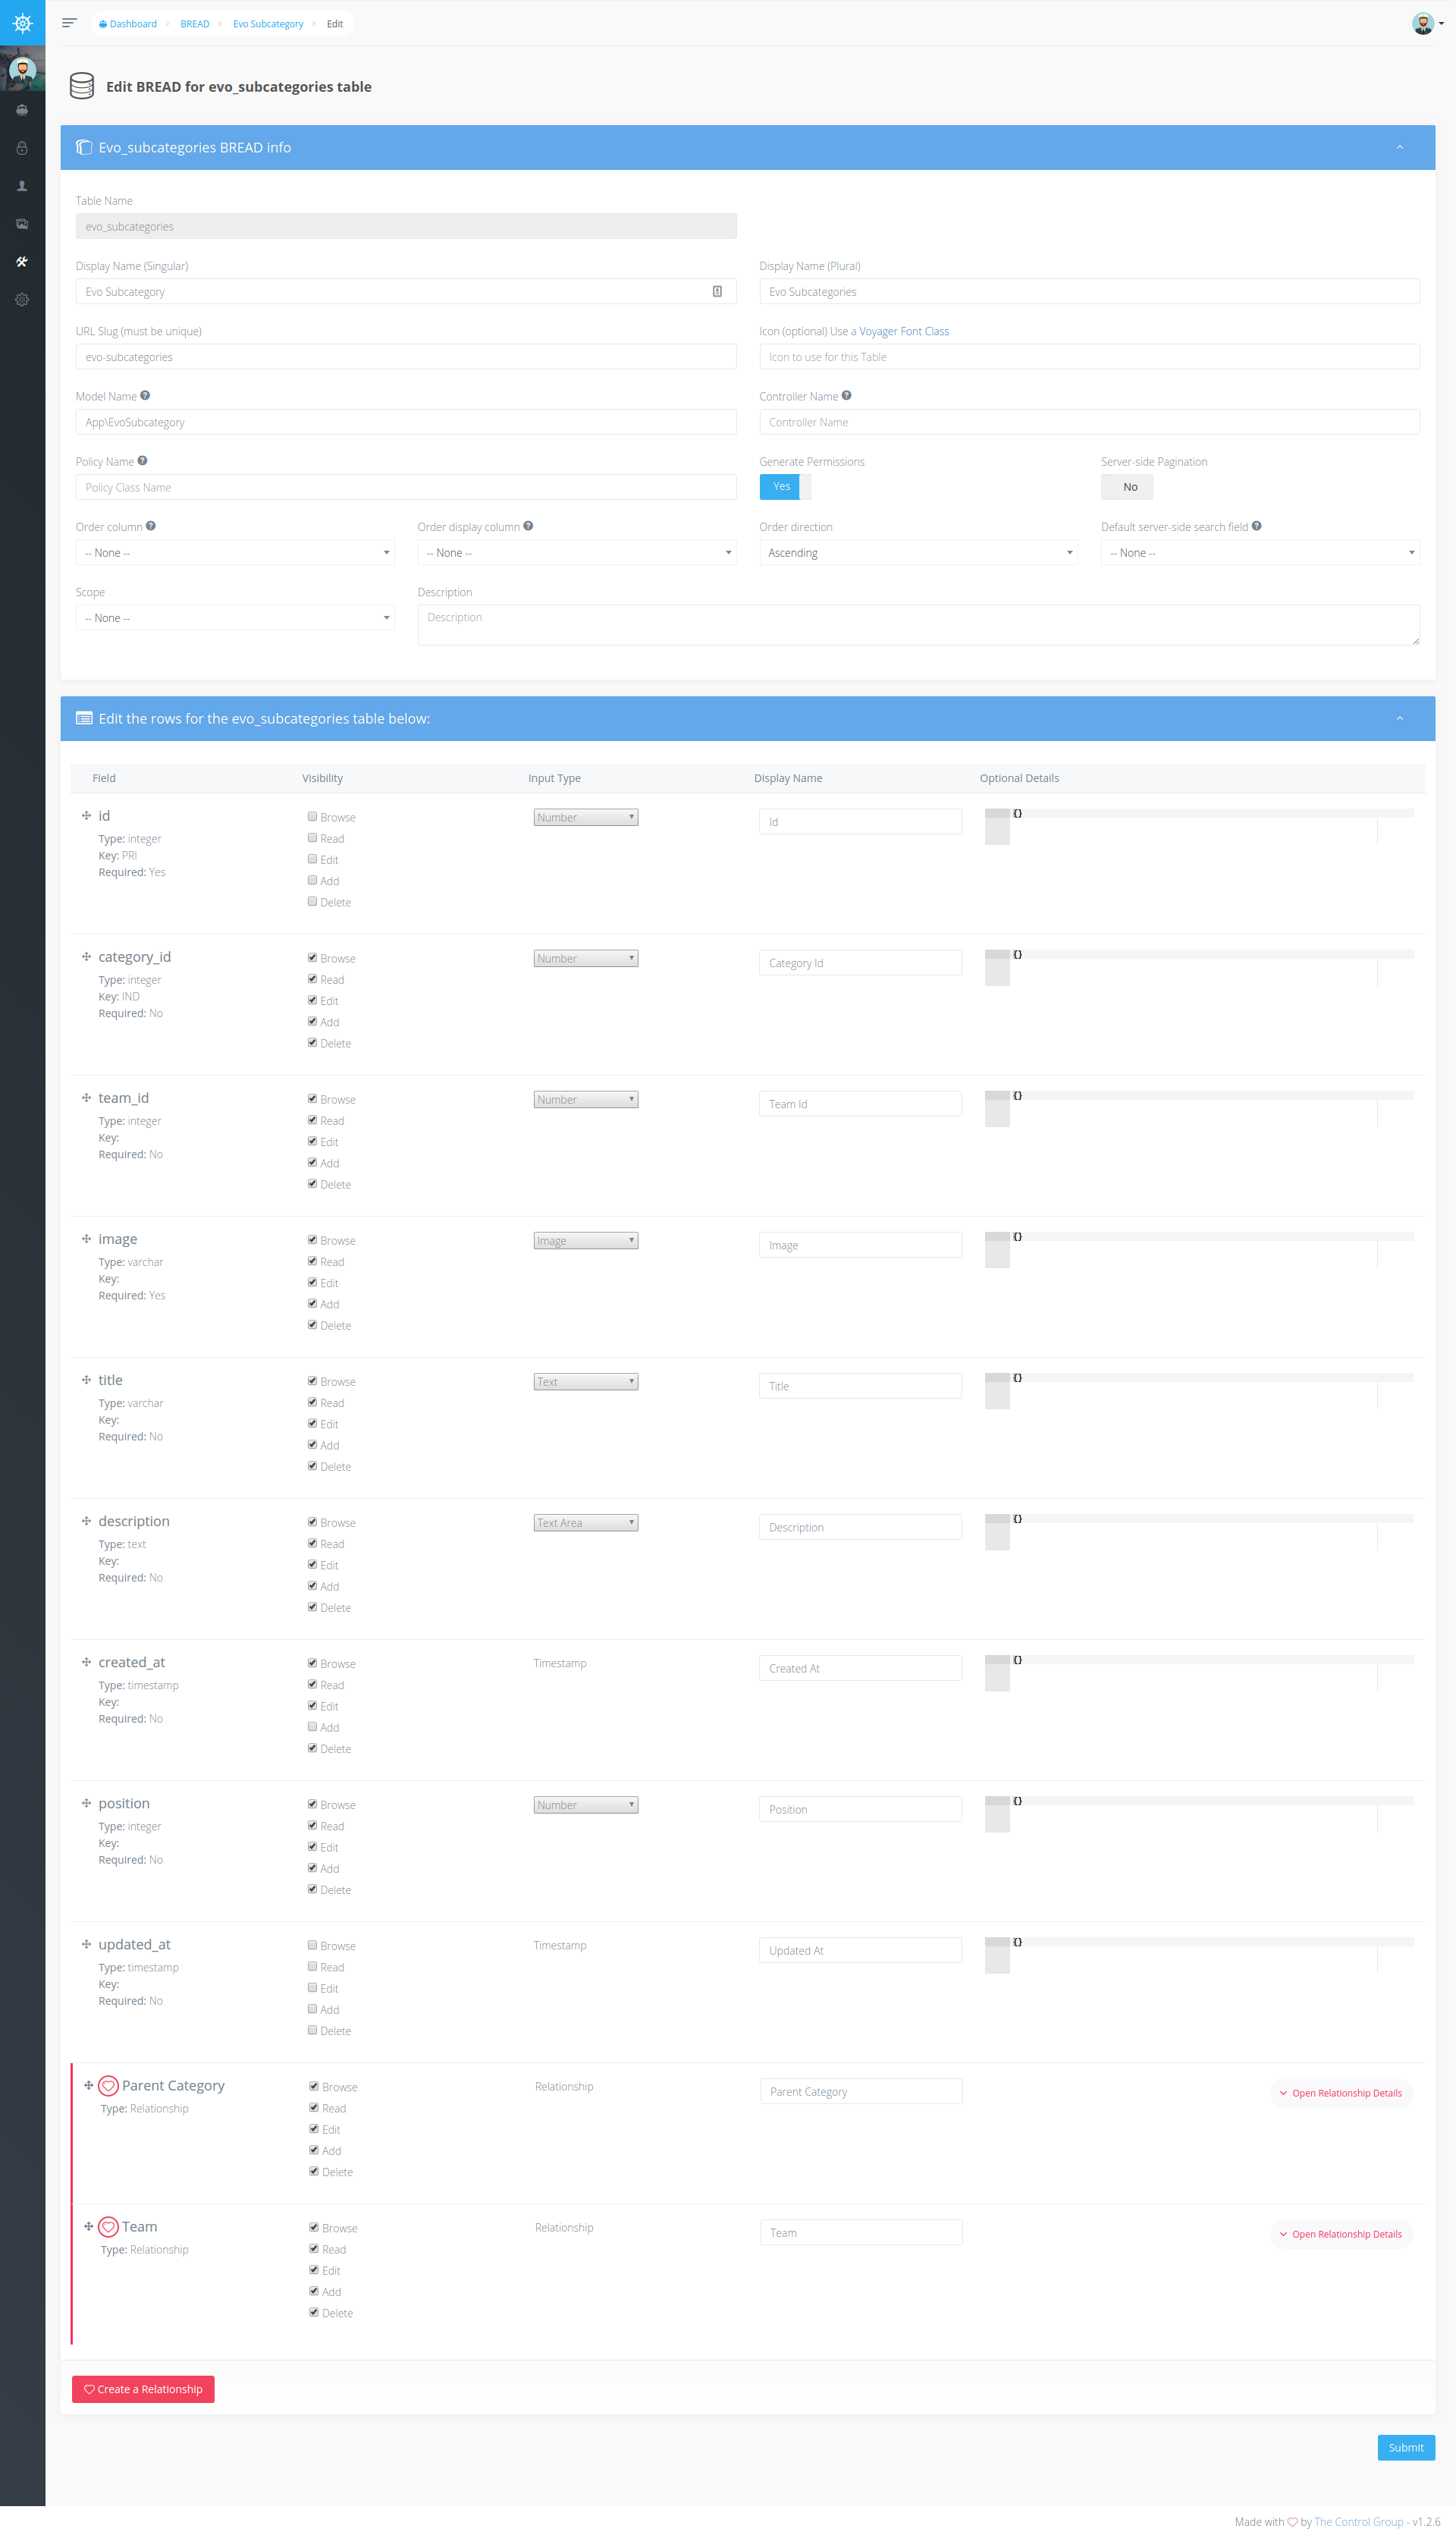Collapse the Evo_subcategories BREAD info panel

click(1400, 147)
